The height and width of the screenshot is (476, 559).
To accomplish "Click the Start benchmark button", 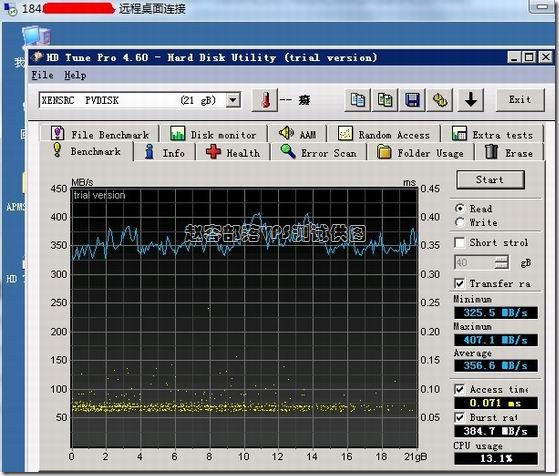I will (490, 180).
